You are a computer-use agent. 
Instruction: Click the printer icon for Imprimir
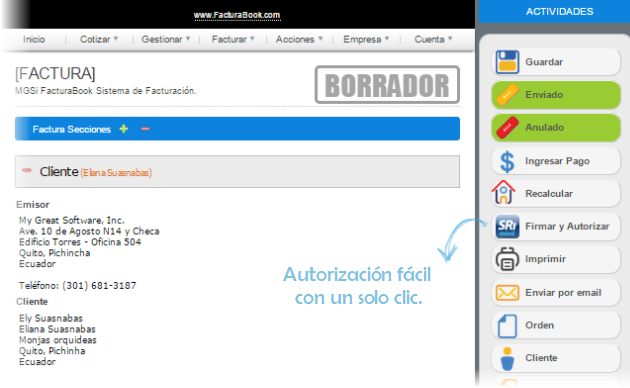507,259
